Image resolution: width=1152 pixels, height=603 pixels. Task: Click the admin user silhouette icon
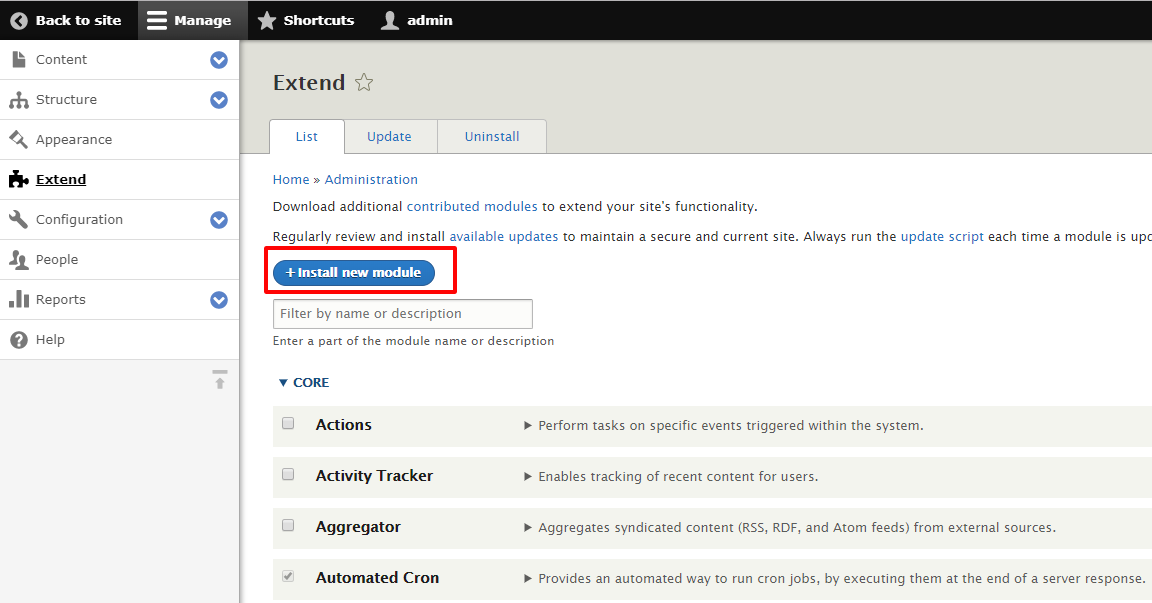(390, 20)
